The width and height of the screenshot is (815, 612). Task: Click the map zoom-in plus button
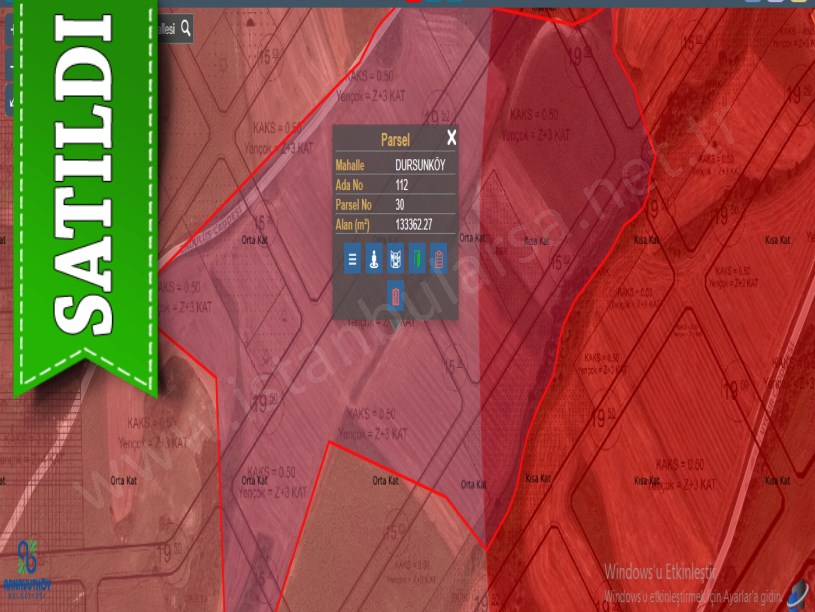tap(11, 30)
